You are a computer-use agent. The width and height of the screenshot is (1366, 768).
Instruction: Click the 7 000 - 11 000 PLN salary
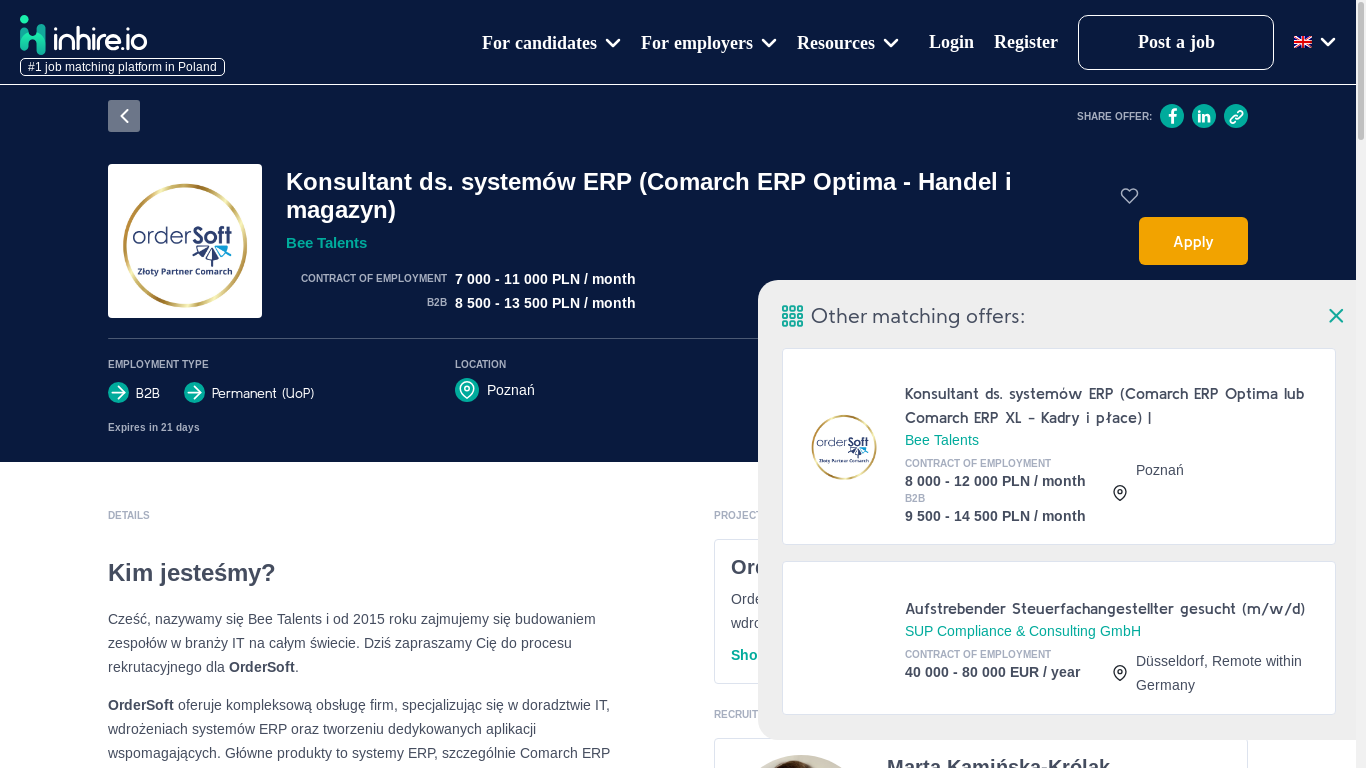545,279
